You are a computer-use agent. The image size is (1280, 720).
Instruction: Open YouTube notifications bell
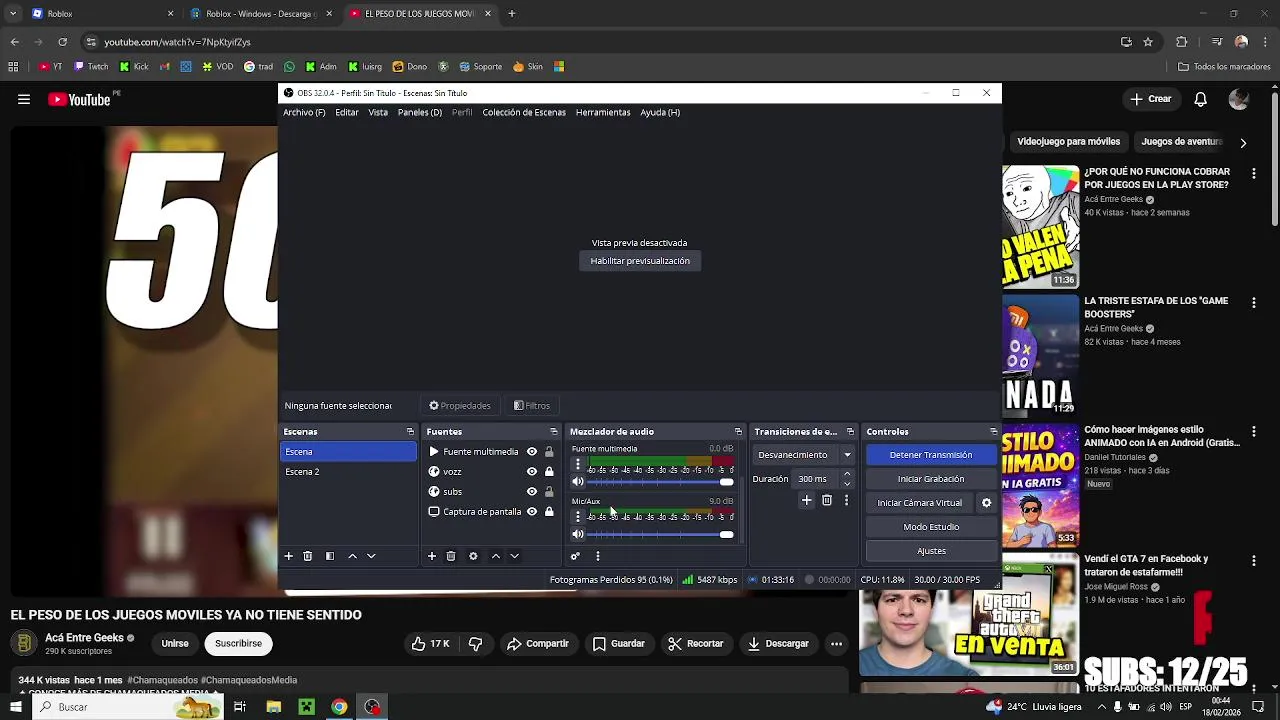tap(1200, 99)
